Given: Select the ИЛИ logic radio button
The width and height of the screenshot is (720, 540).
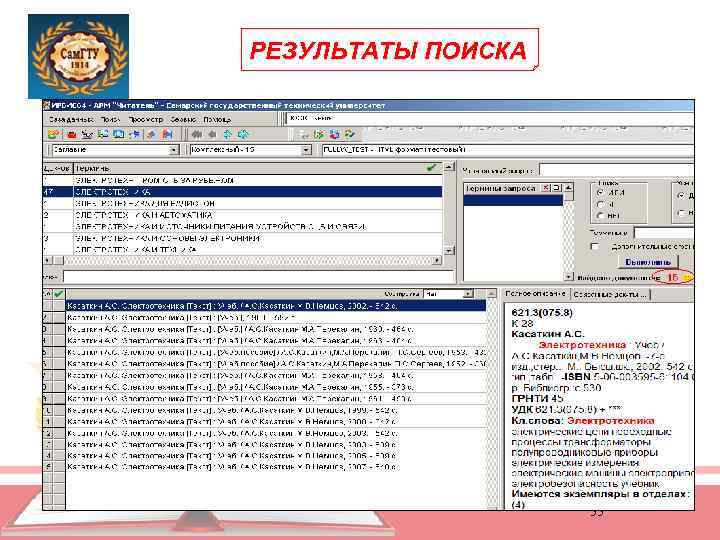Looking at the screenshot, I should point(600,193).
